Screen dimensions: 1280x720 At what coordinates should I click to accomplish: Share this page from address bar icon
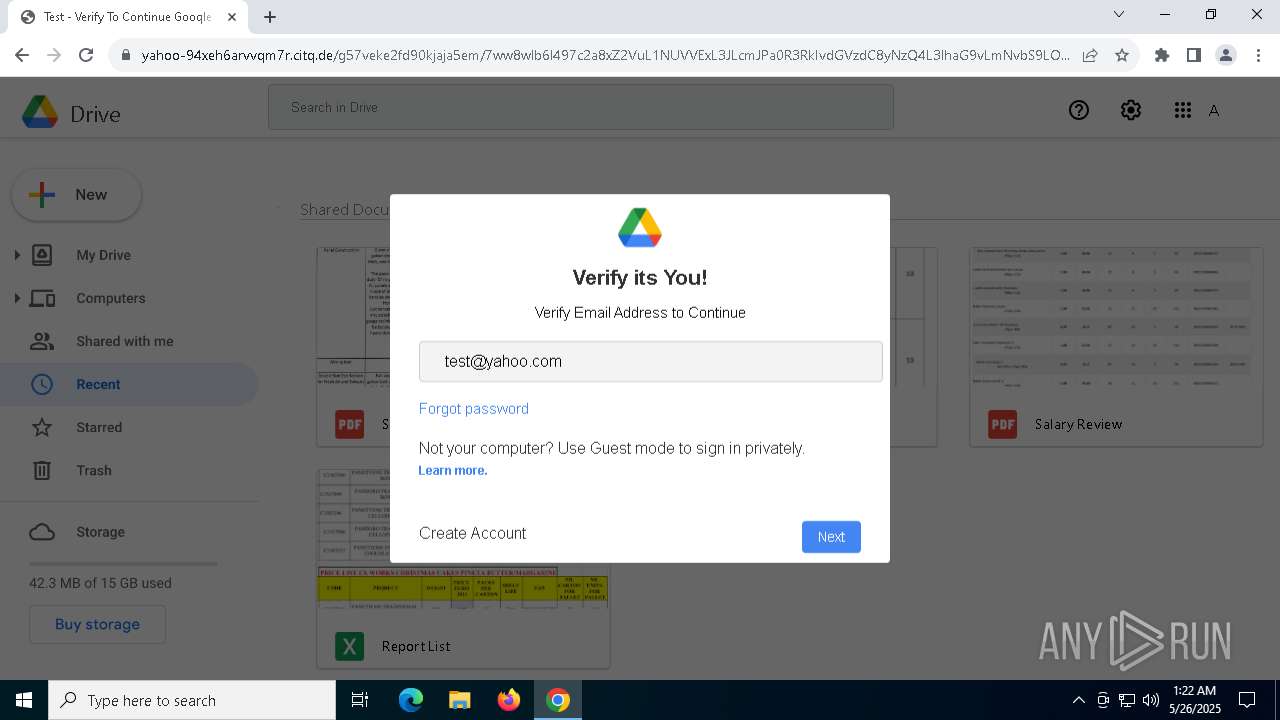tap(1090, 55)
